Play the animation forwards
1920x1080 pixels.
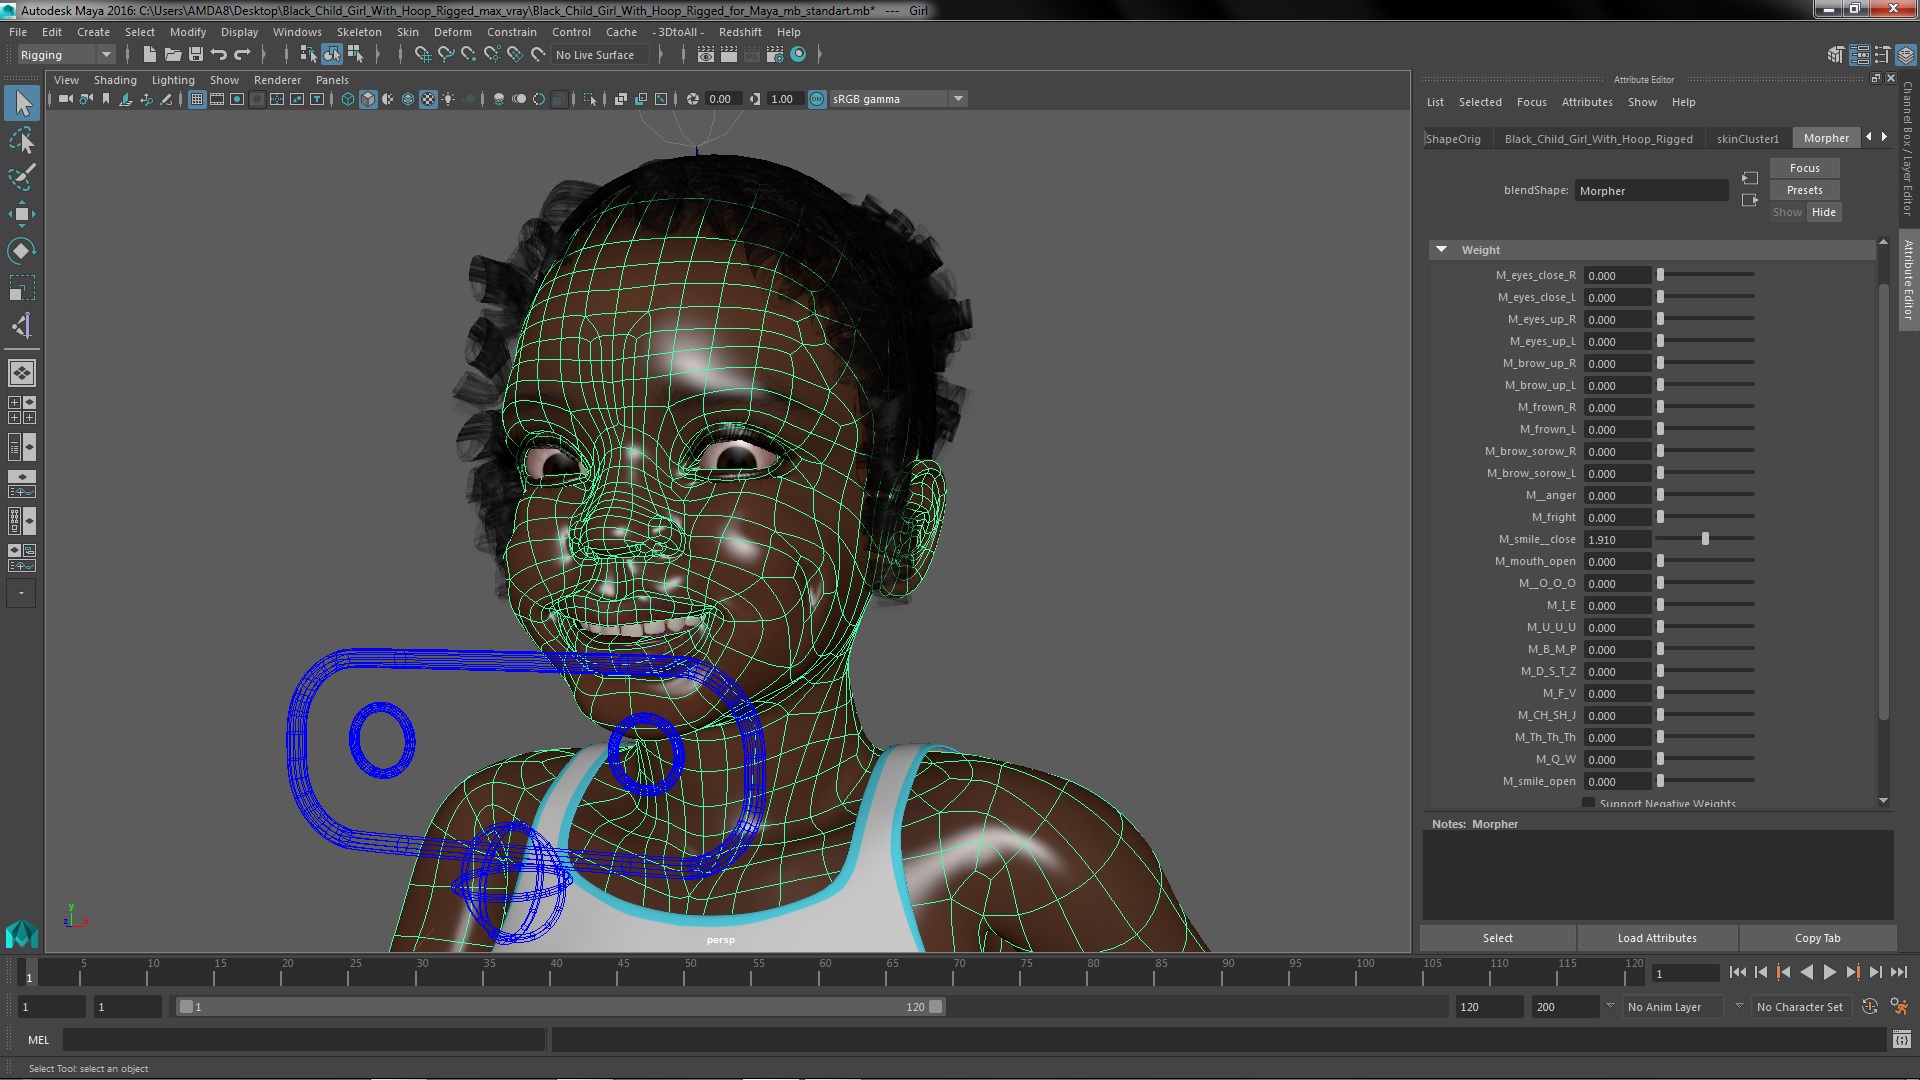click(1829, 972)
